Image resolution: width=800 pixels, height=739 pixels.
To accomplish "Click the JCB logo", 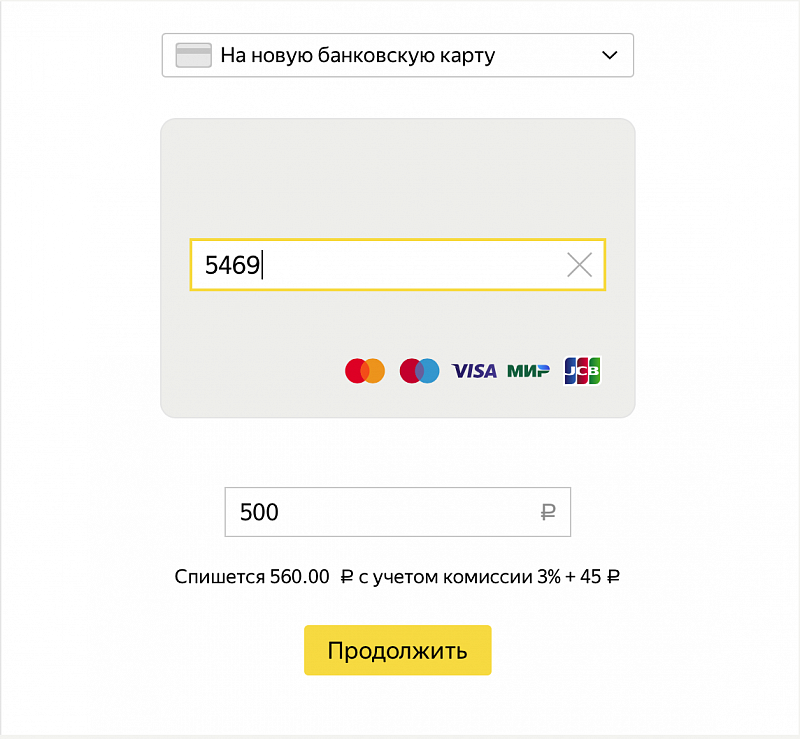I will tap(582, 371).
